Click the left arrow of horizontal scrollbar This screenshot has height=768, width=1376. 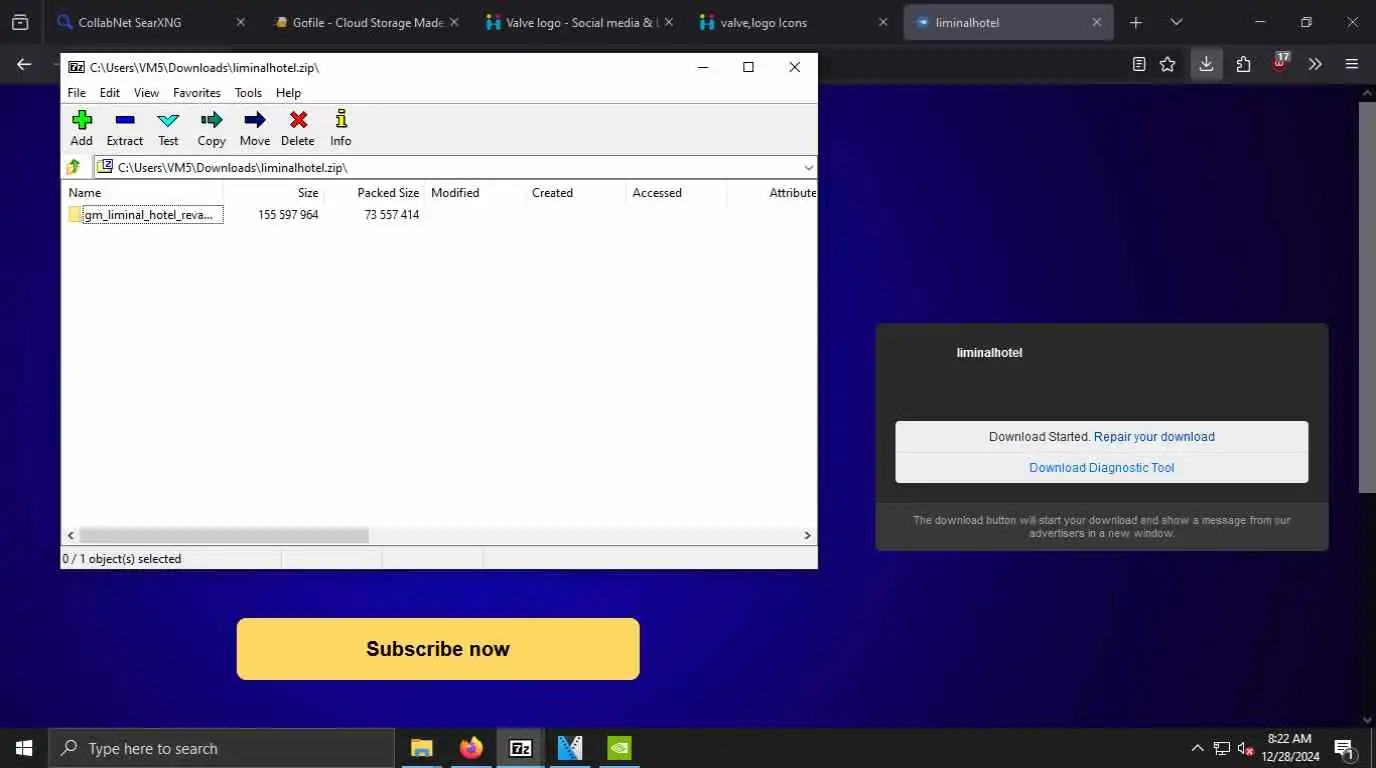[70, 536]
